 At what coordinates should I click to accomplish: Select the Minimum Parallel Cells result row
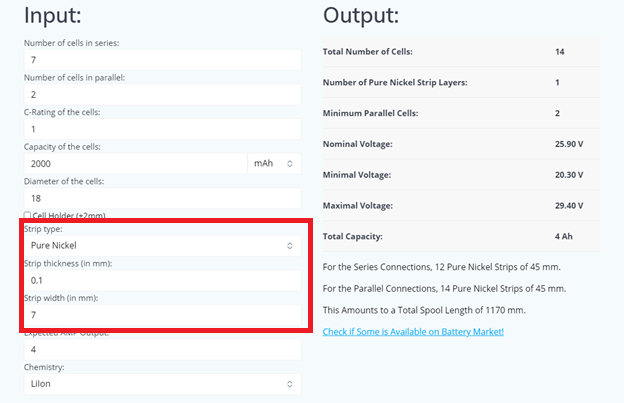coord(460,113)
